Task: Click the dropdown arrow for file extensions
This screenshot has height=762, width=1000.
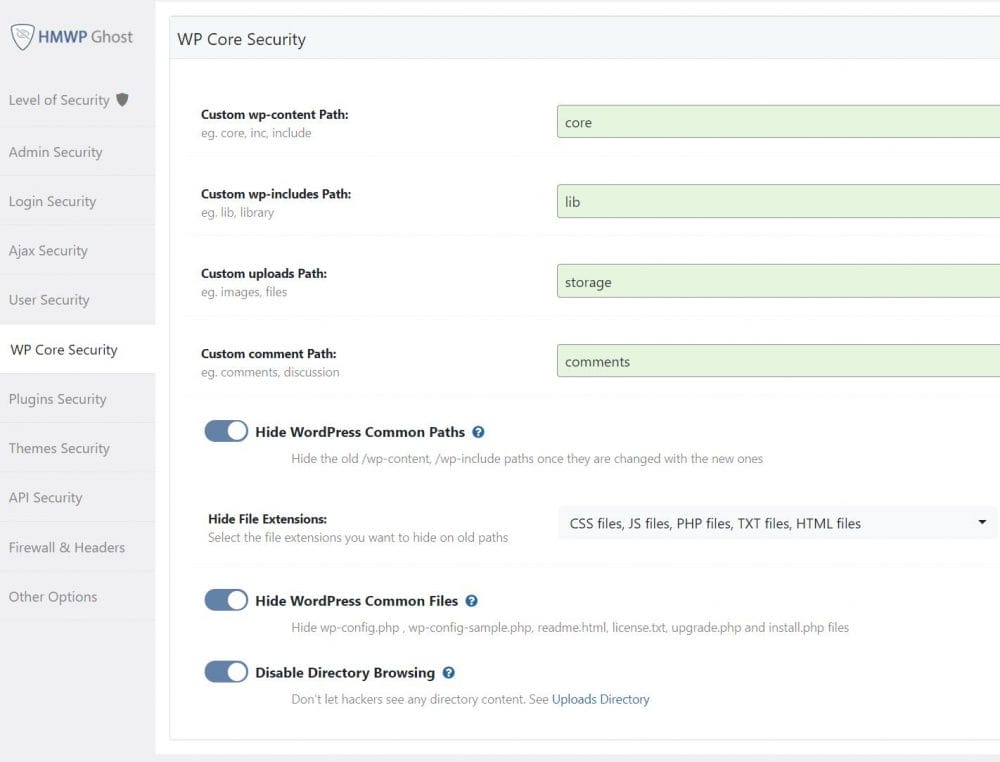Action: (x=982, y=522)
